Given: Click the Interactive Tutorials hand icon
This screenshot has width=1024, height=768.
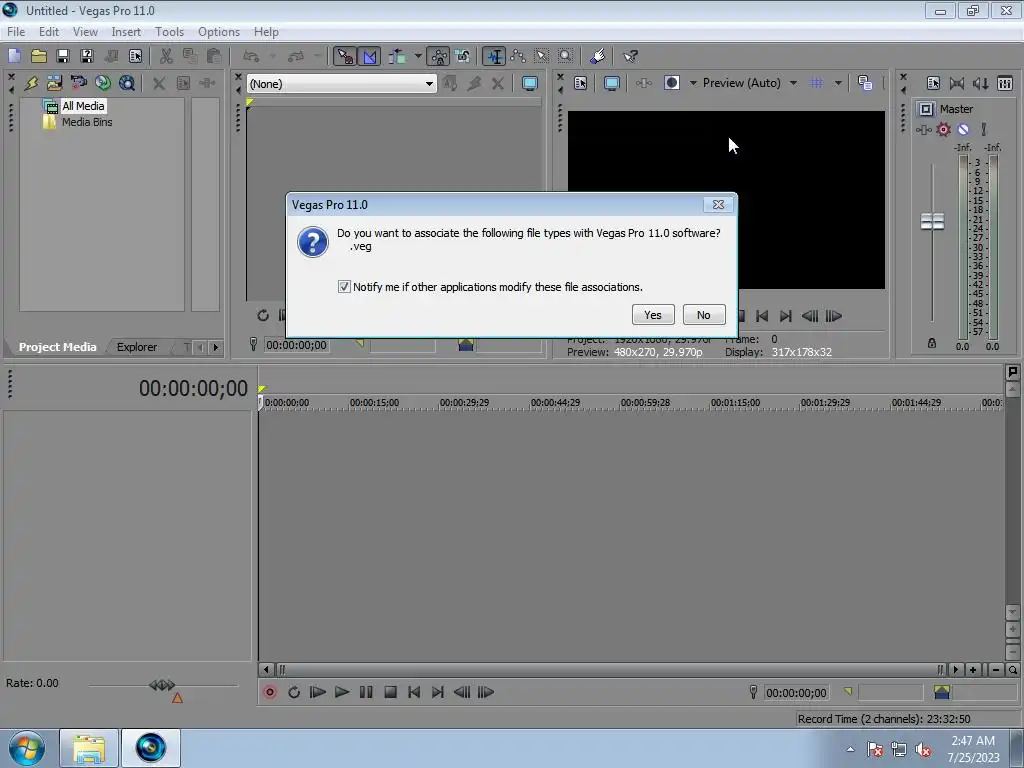Looking at the screenshot, I should 598,56.
